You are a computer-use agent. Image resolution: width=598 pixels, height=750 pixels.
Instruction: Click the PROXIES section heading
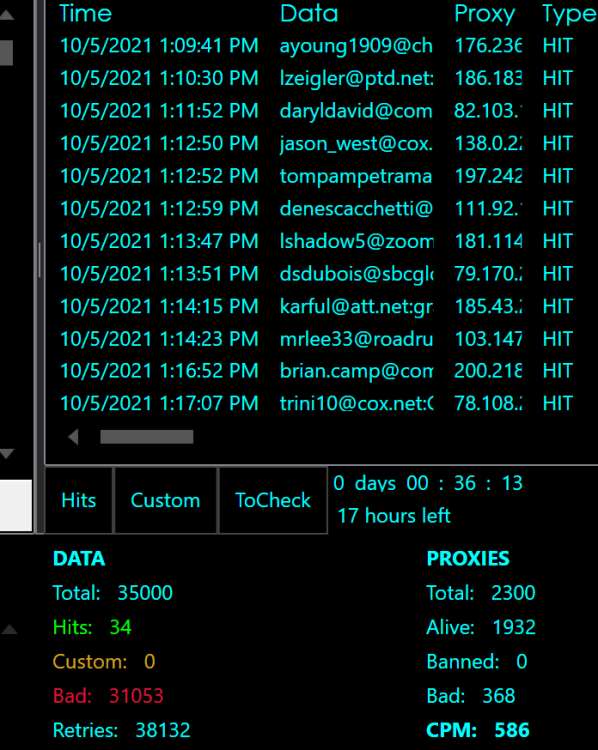click(x=468, y=559)
